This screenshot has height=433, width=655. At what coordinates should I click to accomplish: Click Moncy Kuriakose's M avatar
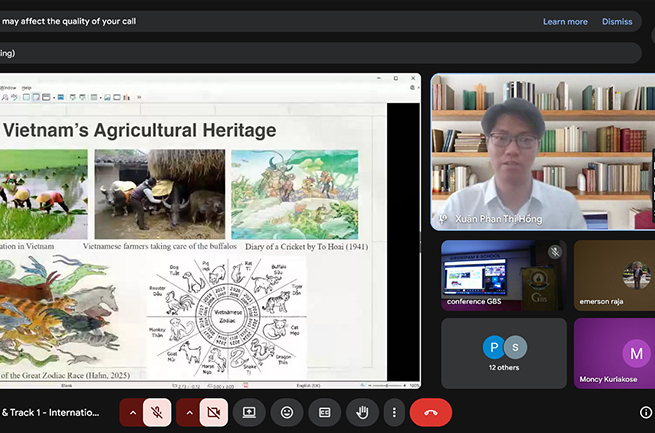coord(636,353)
